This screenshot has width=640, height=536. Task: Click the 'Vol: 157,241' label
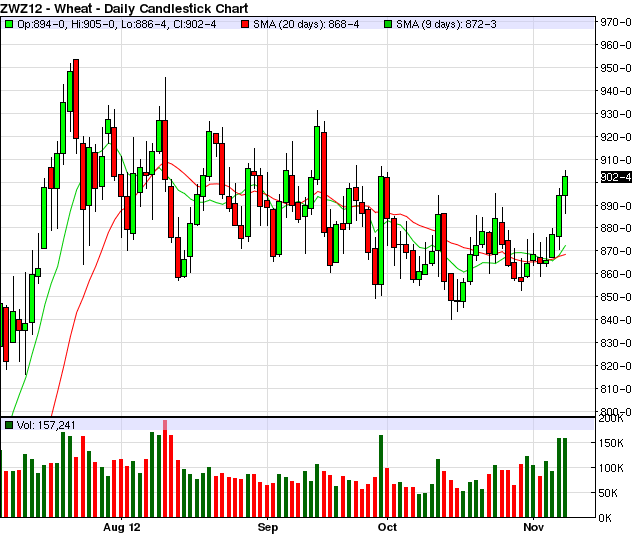(46, 425)
